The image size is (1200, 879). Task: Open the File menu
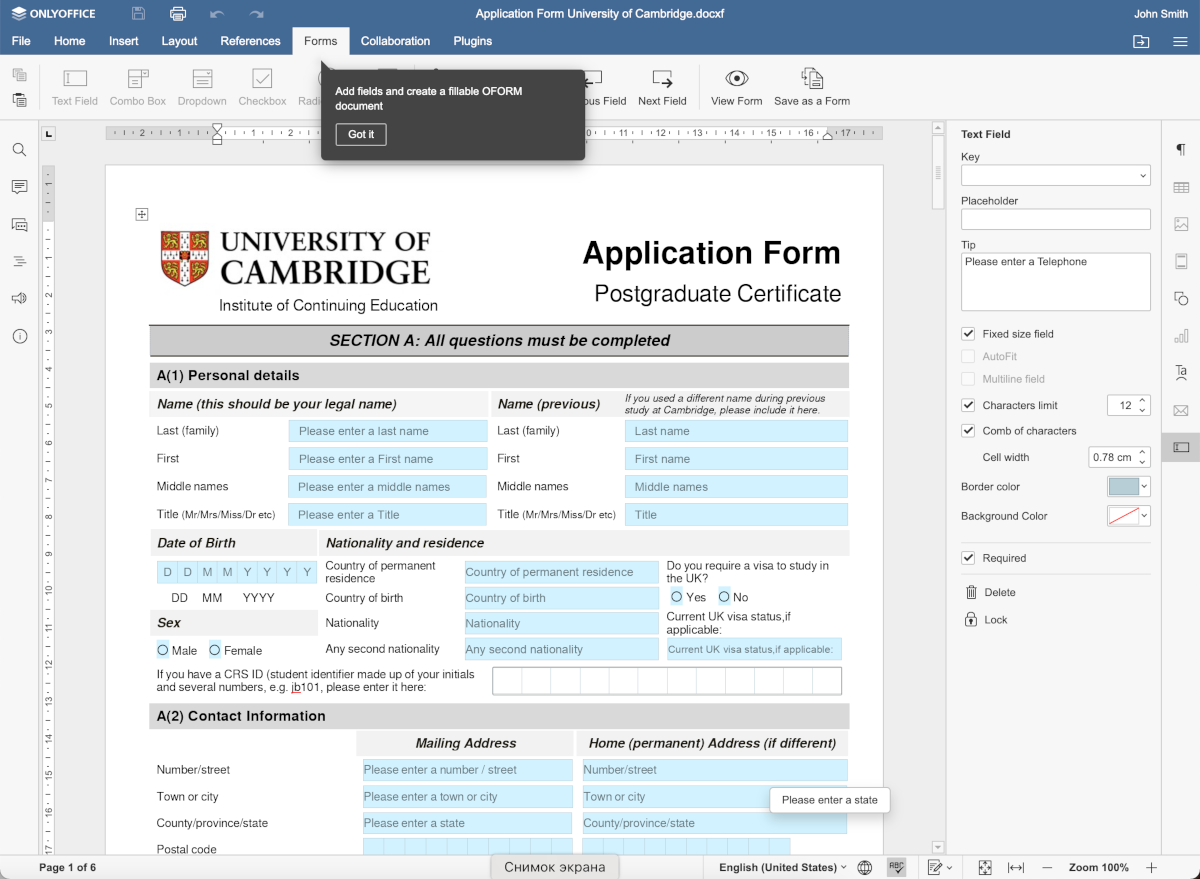coord(21,41)
